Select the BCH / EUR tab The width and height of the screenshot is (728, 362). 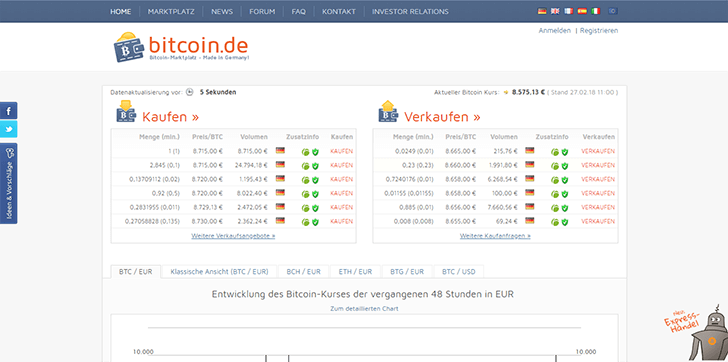pyautogui.click(x=304, y=272)
